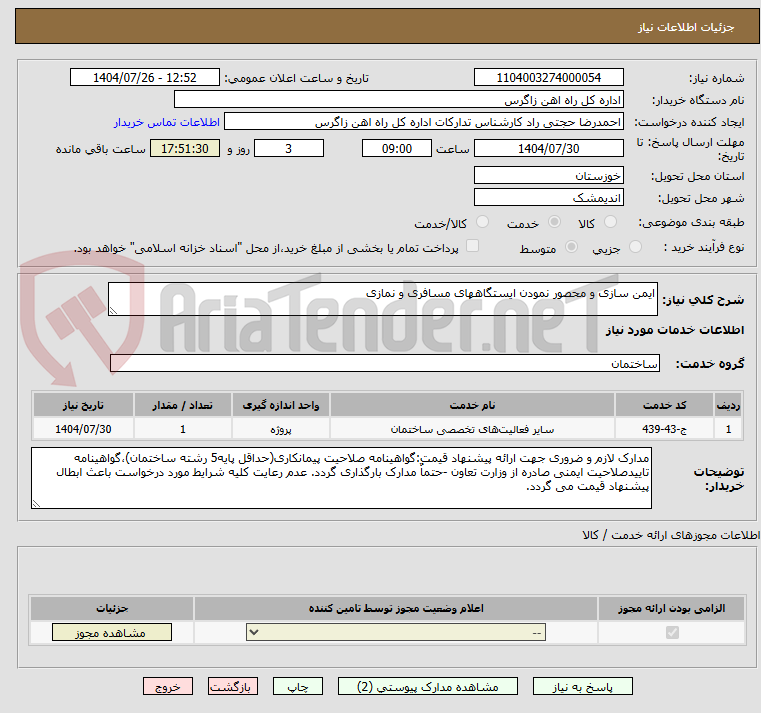
Task: Click the city field اندیمشک
Action: [x=548, y=198]
